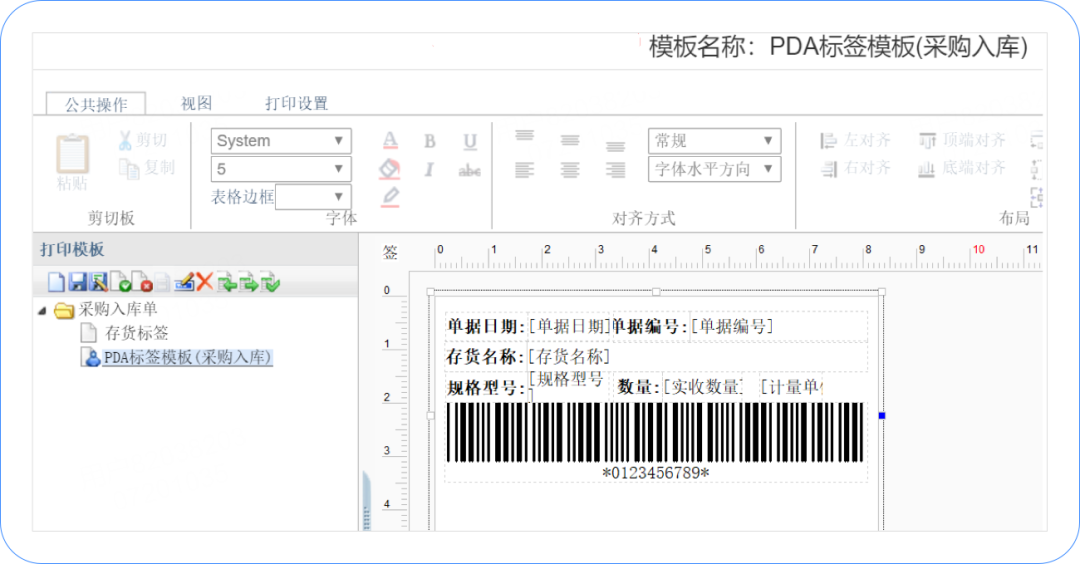1080x564 pixels.
Task: Center the text horizontally
Action: tap(570, 169)
